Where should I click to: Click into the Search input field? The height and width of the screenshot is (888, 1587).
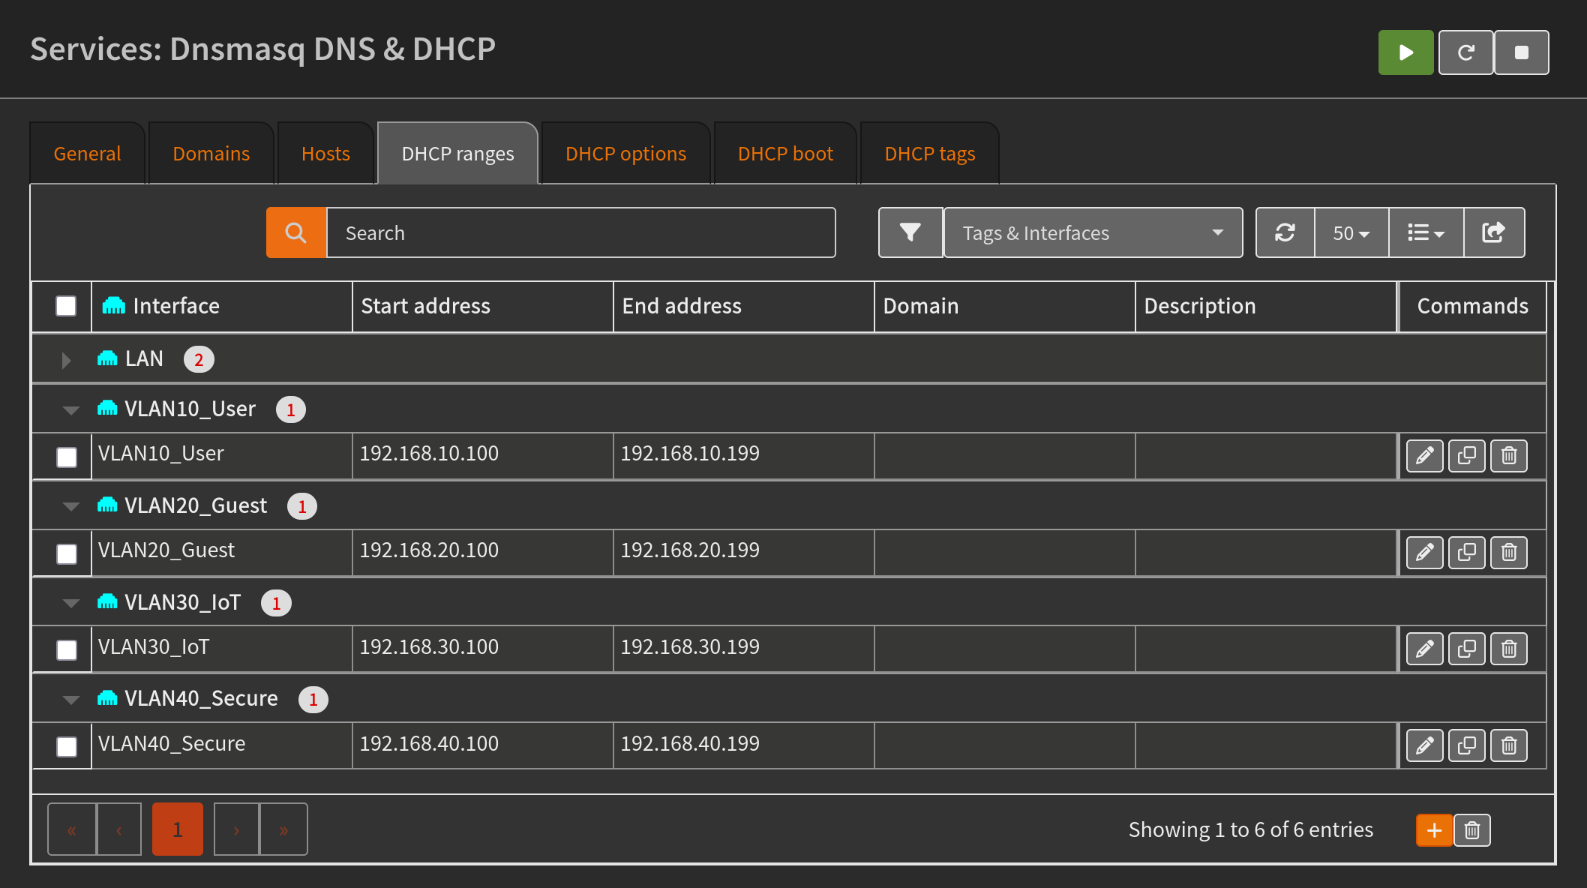click(580, 233)
